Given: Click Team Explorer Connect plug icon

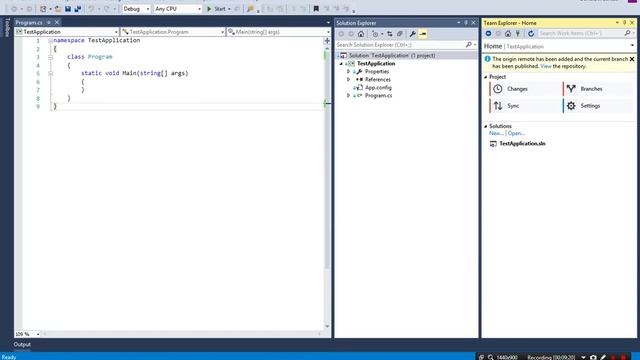Looking at the screenshot, I should point(518,33).
